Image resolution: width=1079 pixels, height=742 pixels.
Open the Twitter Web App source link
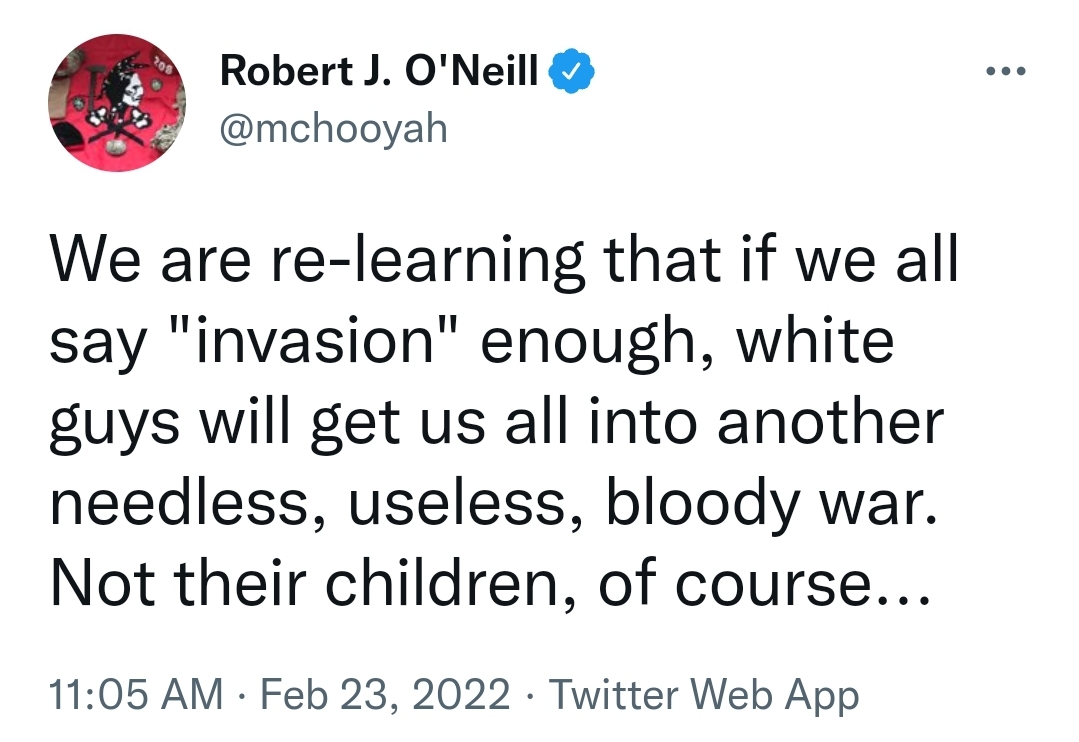pos(704,694)
